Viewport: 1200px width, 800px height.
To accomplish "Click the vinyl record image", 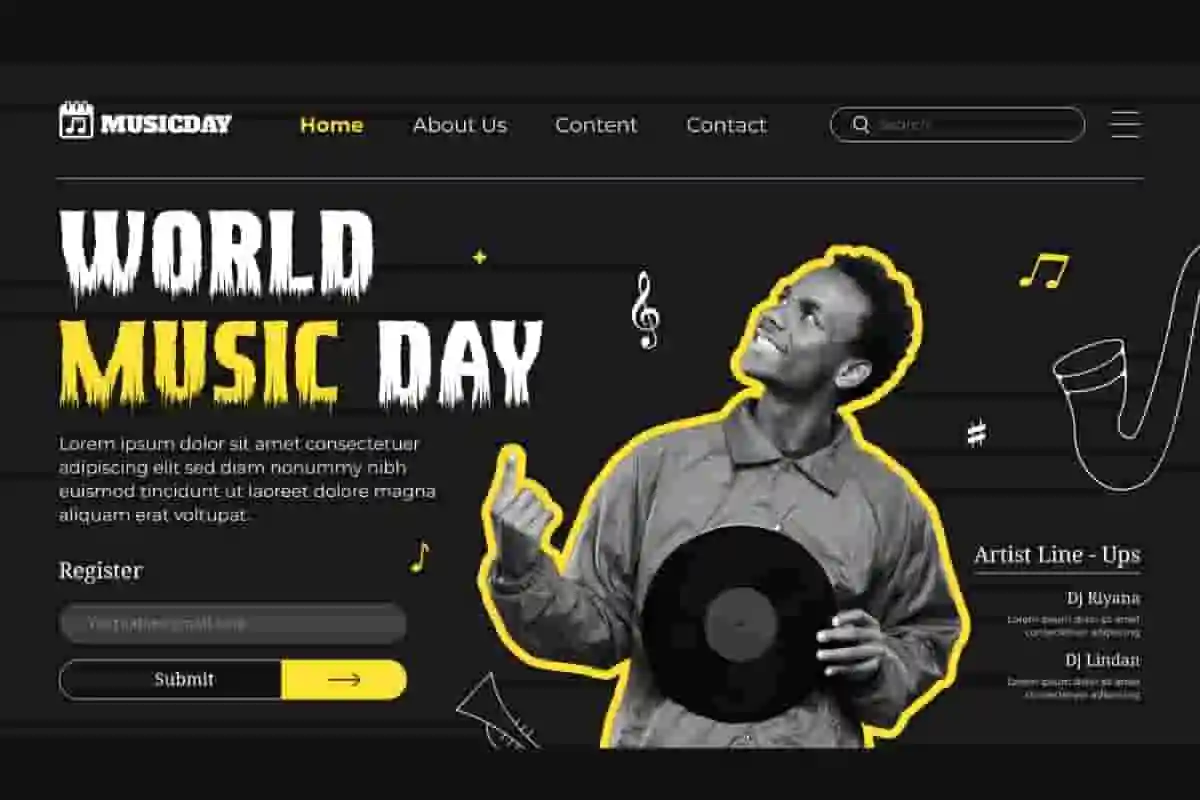I will point(739,623).
